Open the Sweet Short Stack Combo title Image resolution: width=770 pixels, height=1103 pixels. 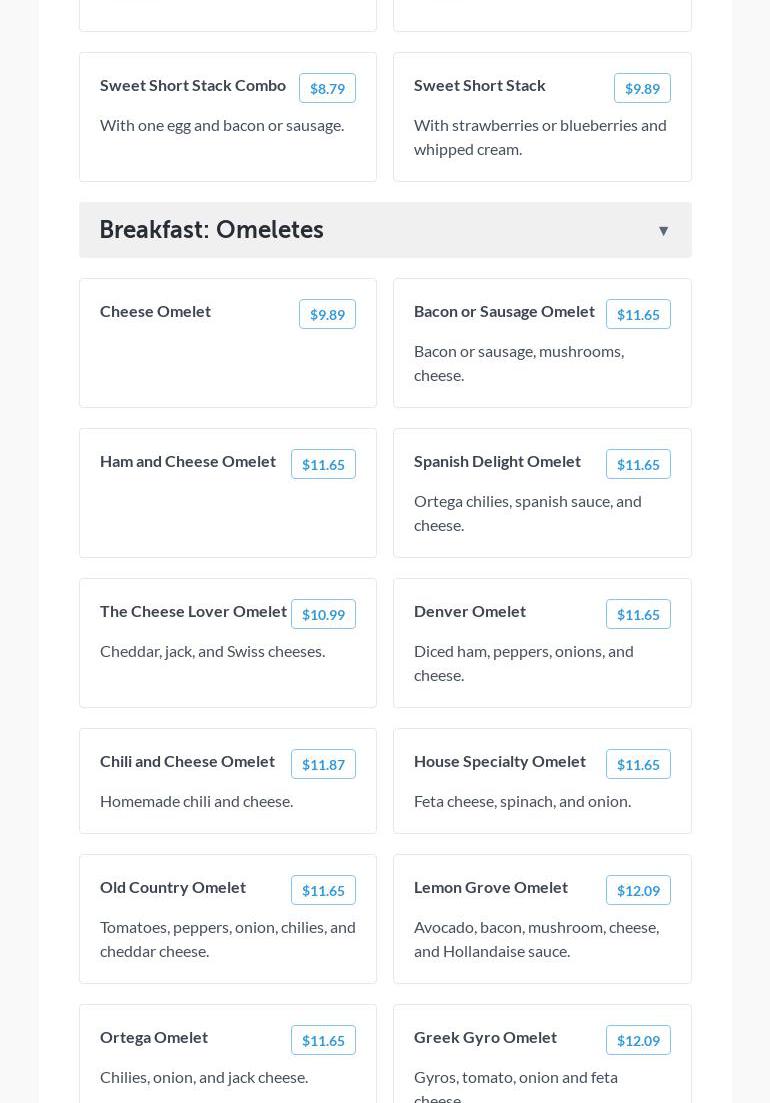[193, 85]
